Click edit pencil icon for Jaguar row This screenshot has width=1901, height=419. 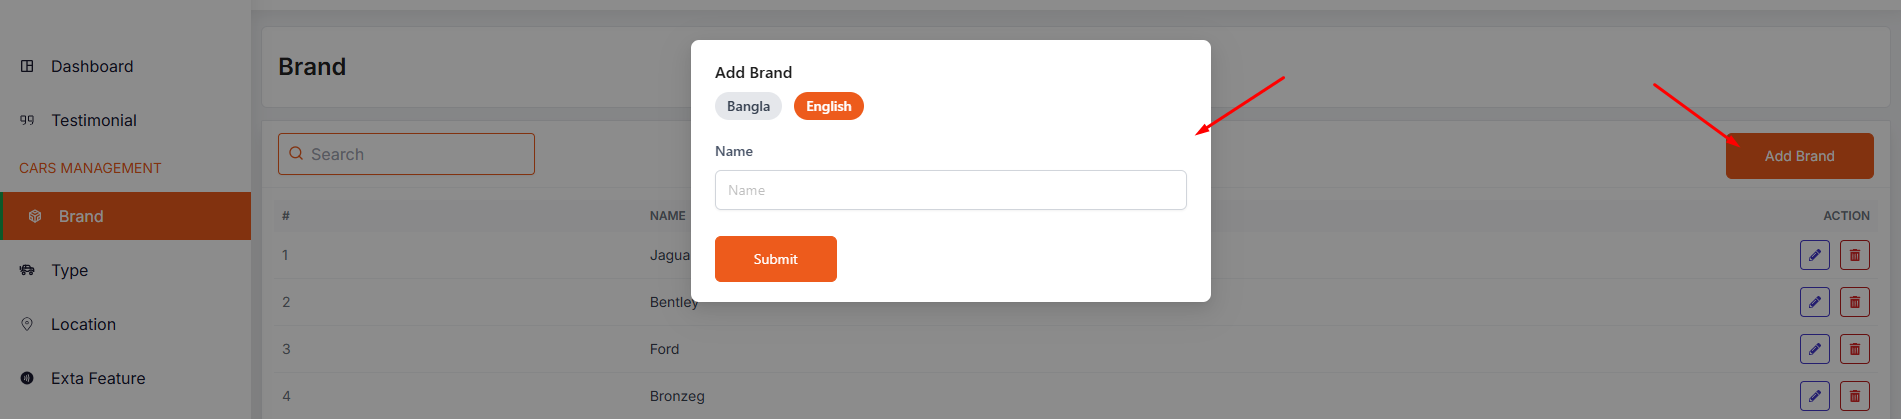coord(1814,255)
